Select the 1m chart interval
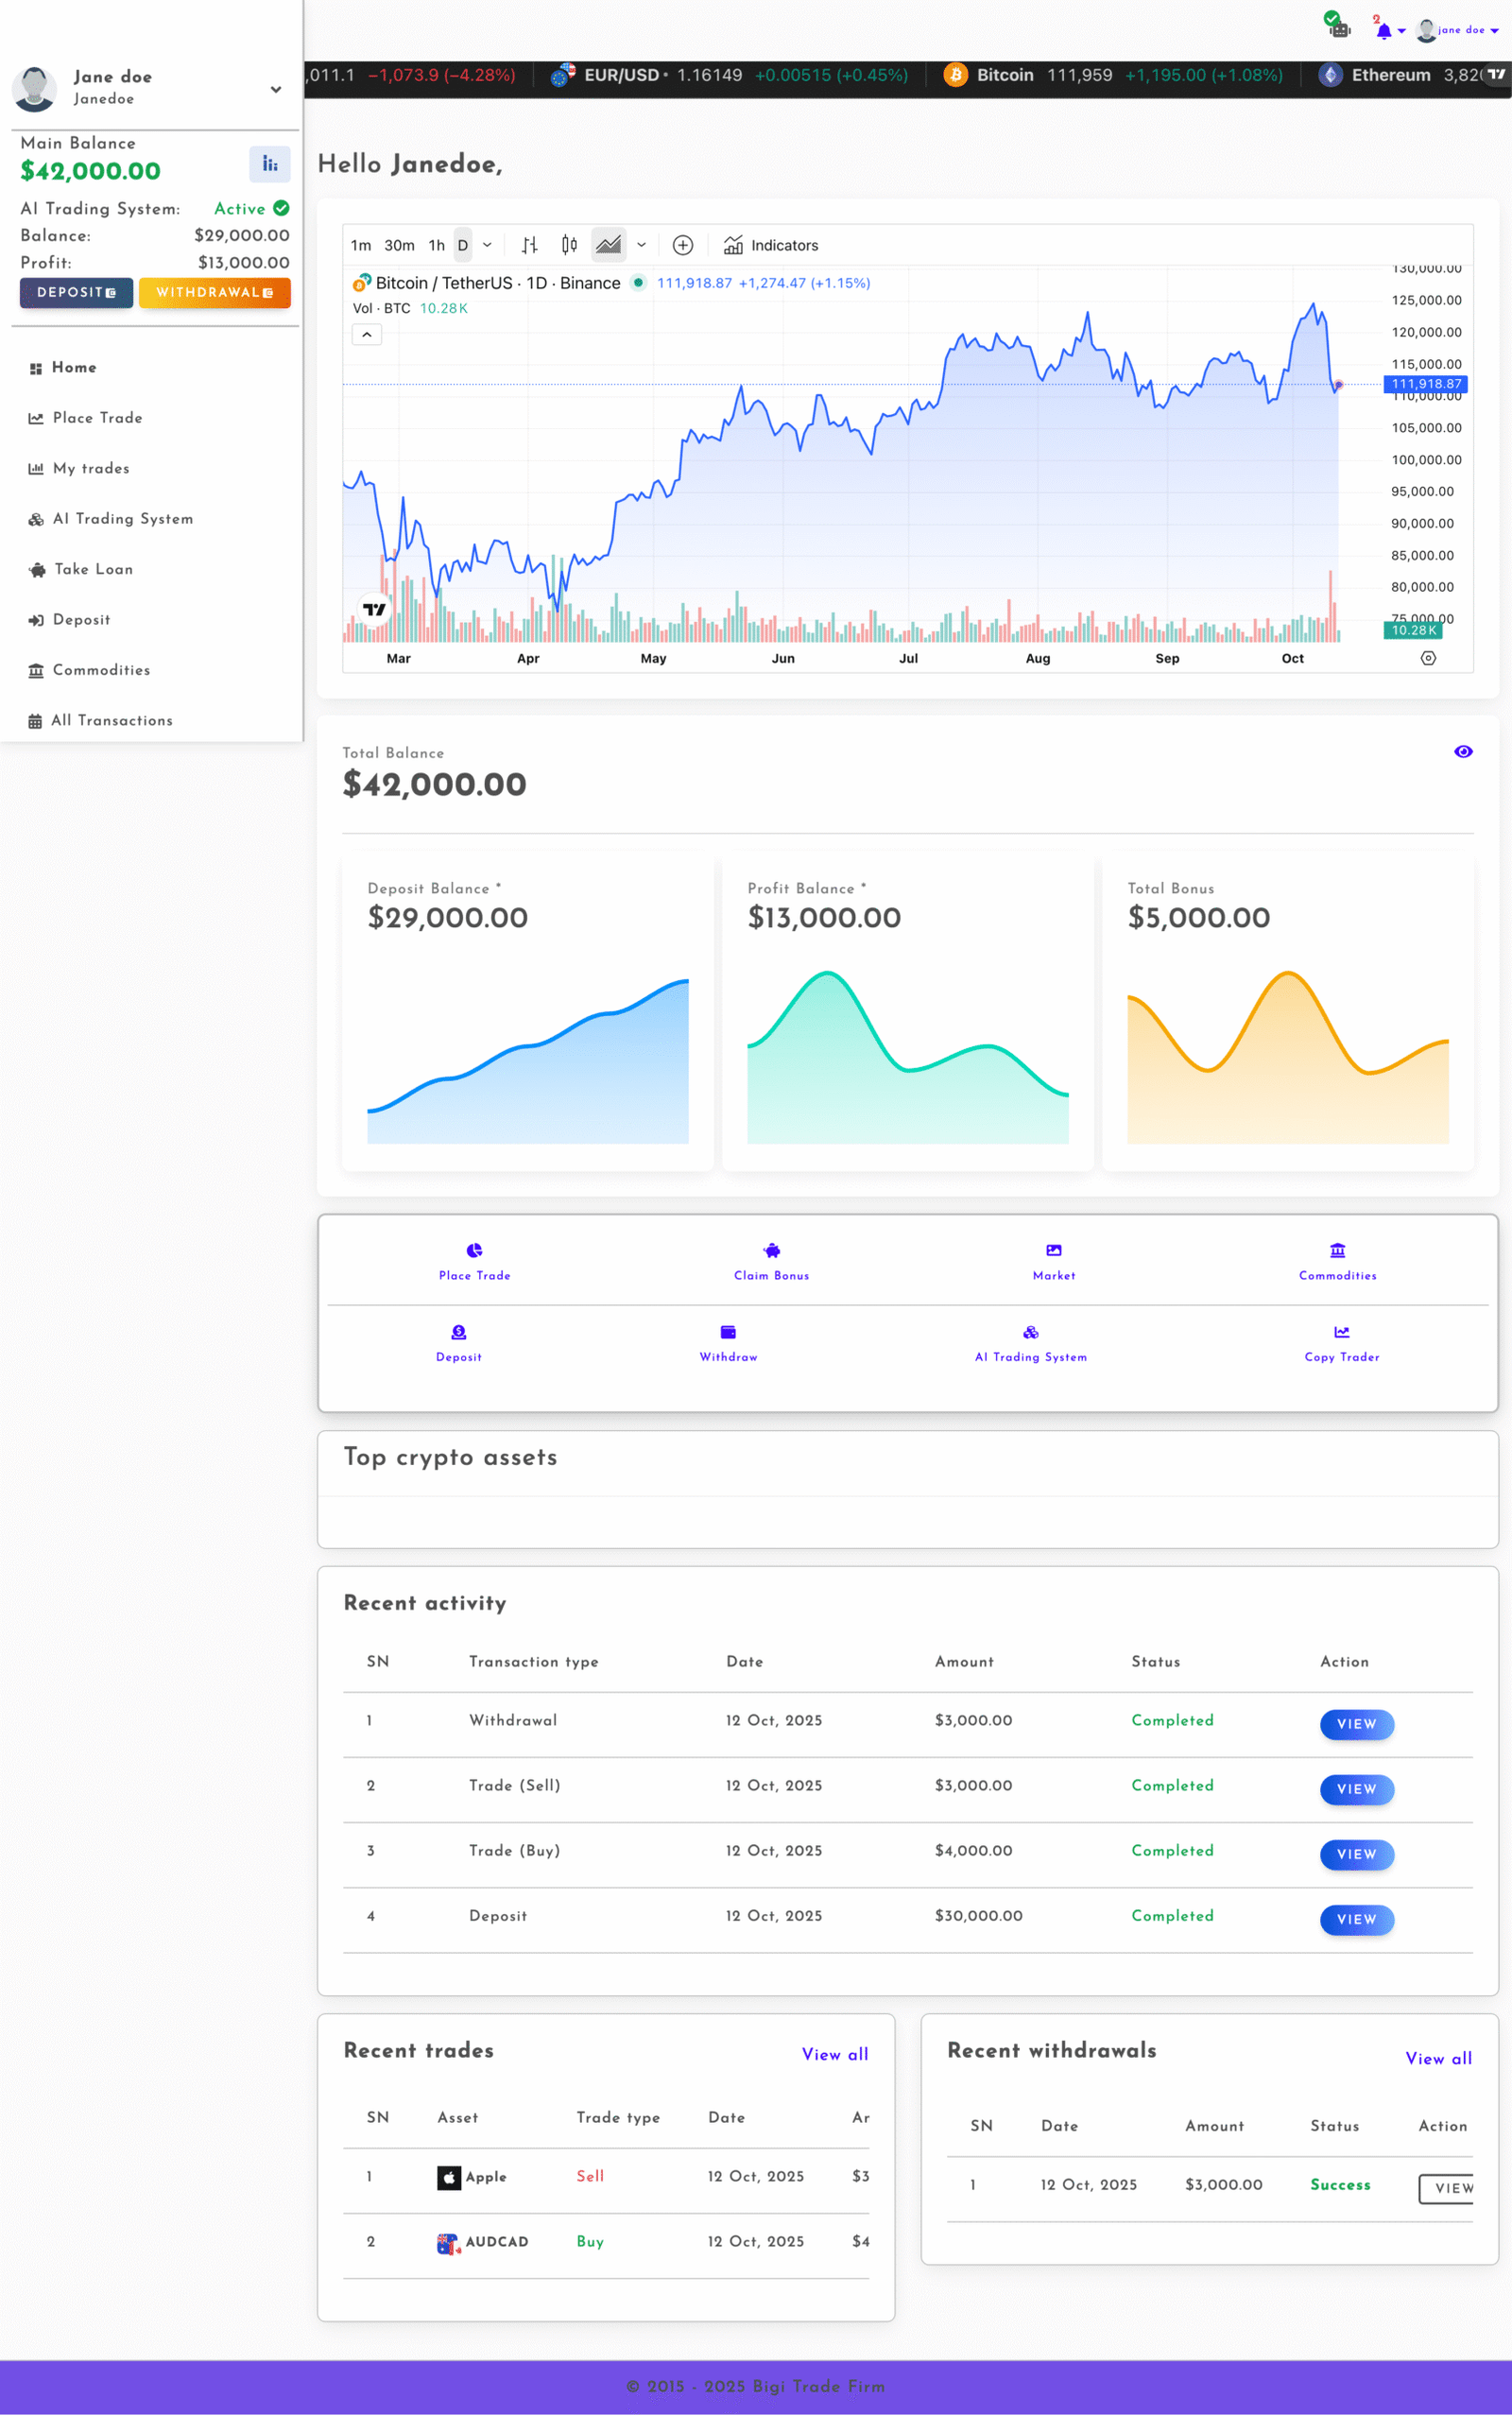 pyautogui.click(x=361, y=245)
